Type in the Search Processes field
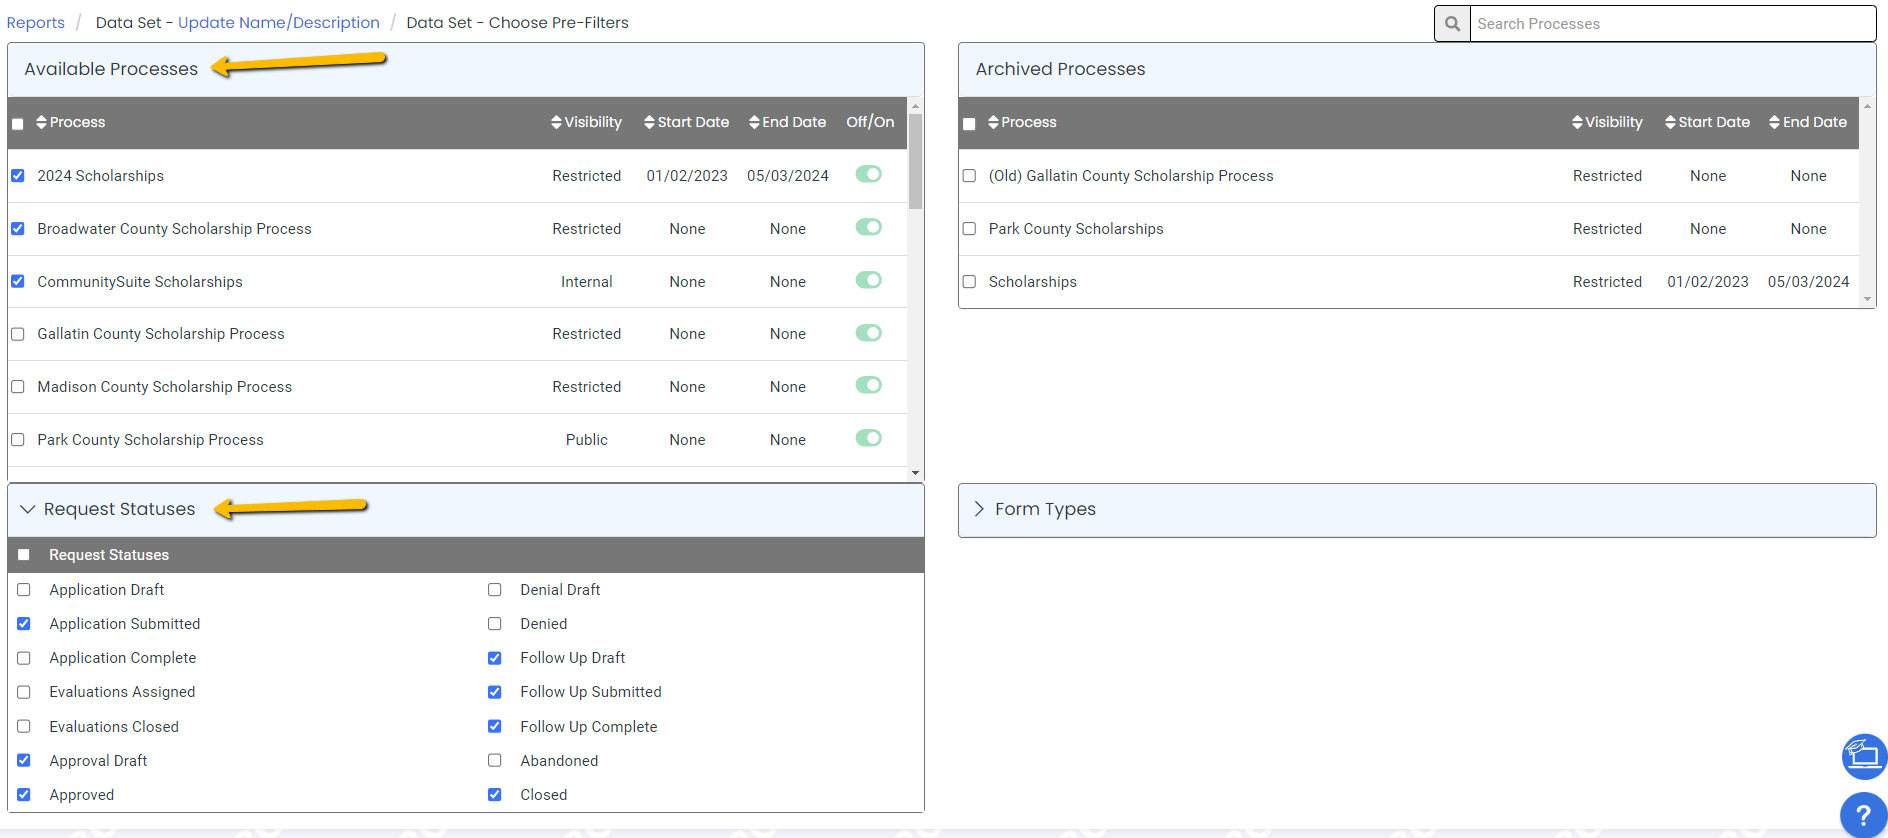This screenshot has width=1888, height=838. pyautogui.click(x=1670, y=24)
